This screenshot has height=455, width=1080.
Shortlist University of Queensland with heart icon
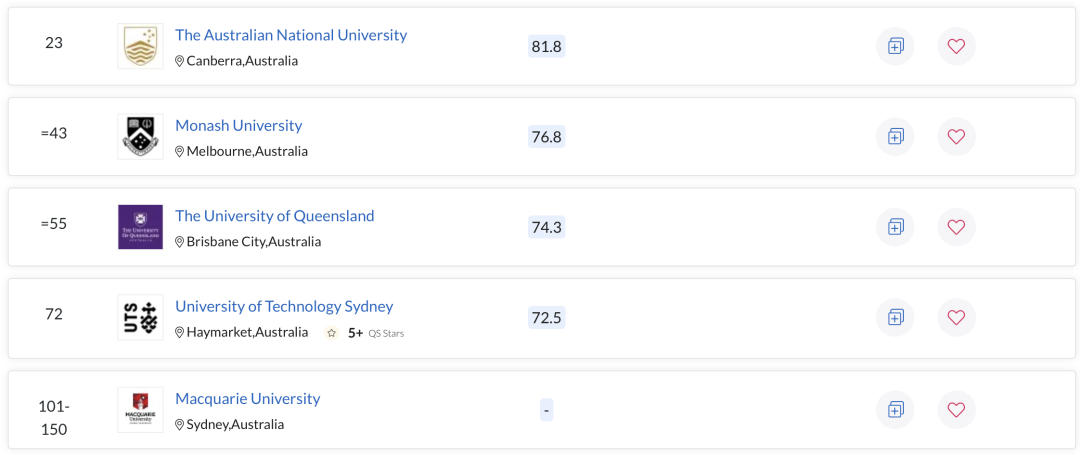tap(956, 226)
